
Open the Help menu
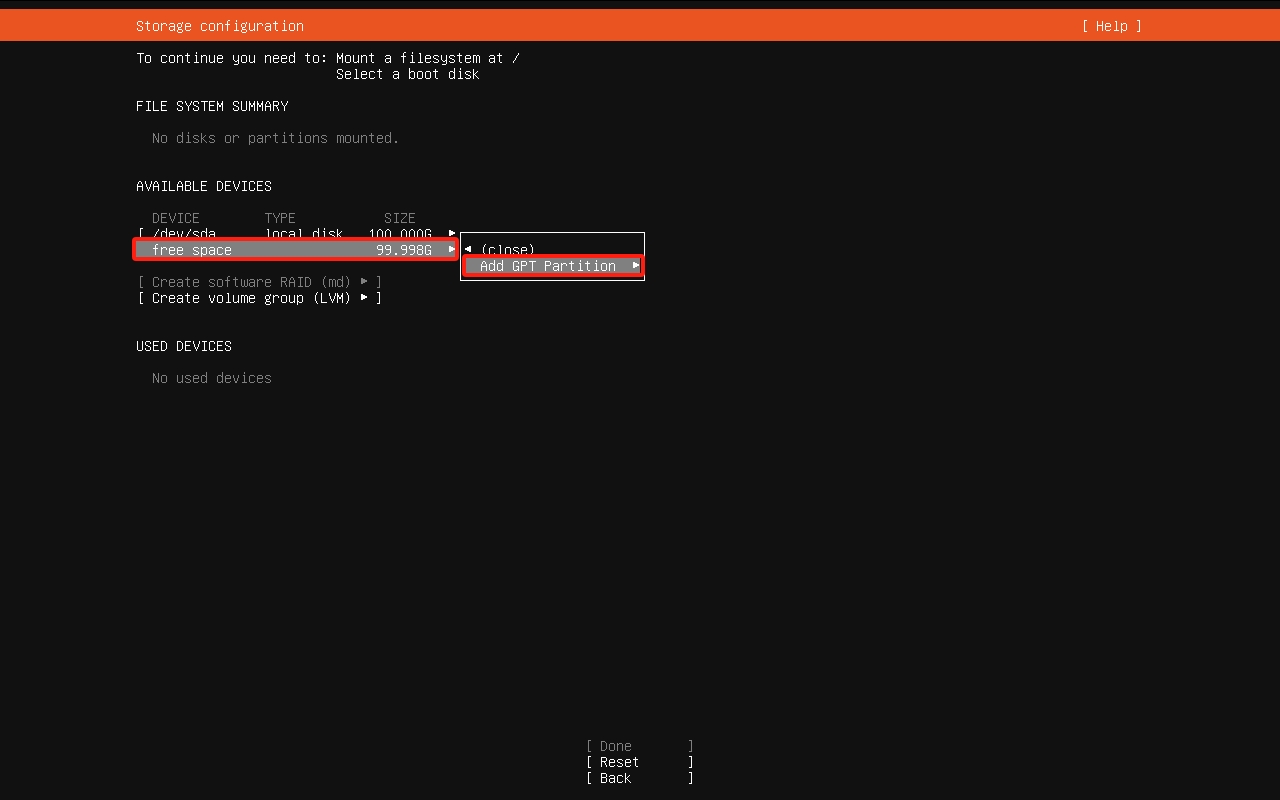pos(1111,26)
